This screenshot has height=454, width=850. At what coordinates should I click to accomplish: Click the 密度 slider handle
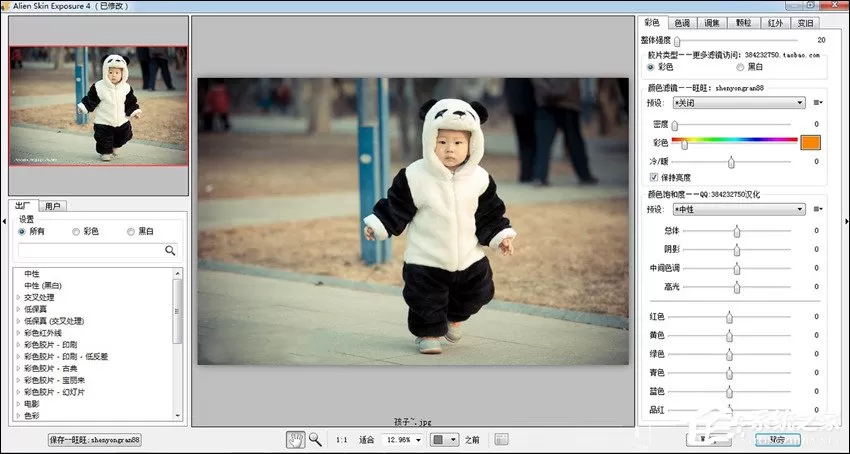[674, 125]
